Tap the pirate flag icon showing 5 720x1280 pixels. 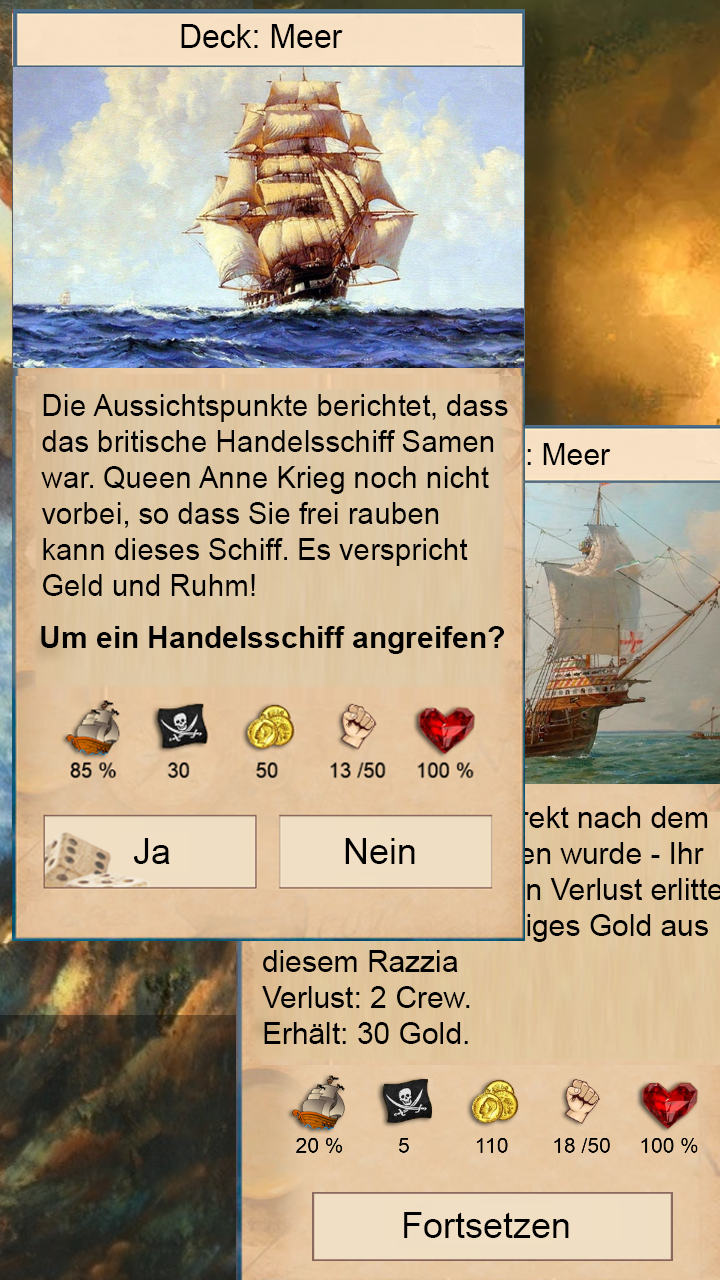coord(405,1102)
